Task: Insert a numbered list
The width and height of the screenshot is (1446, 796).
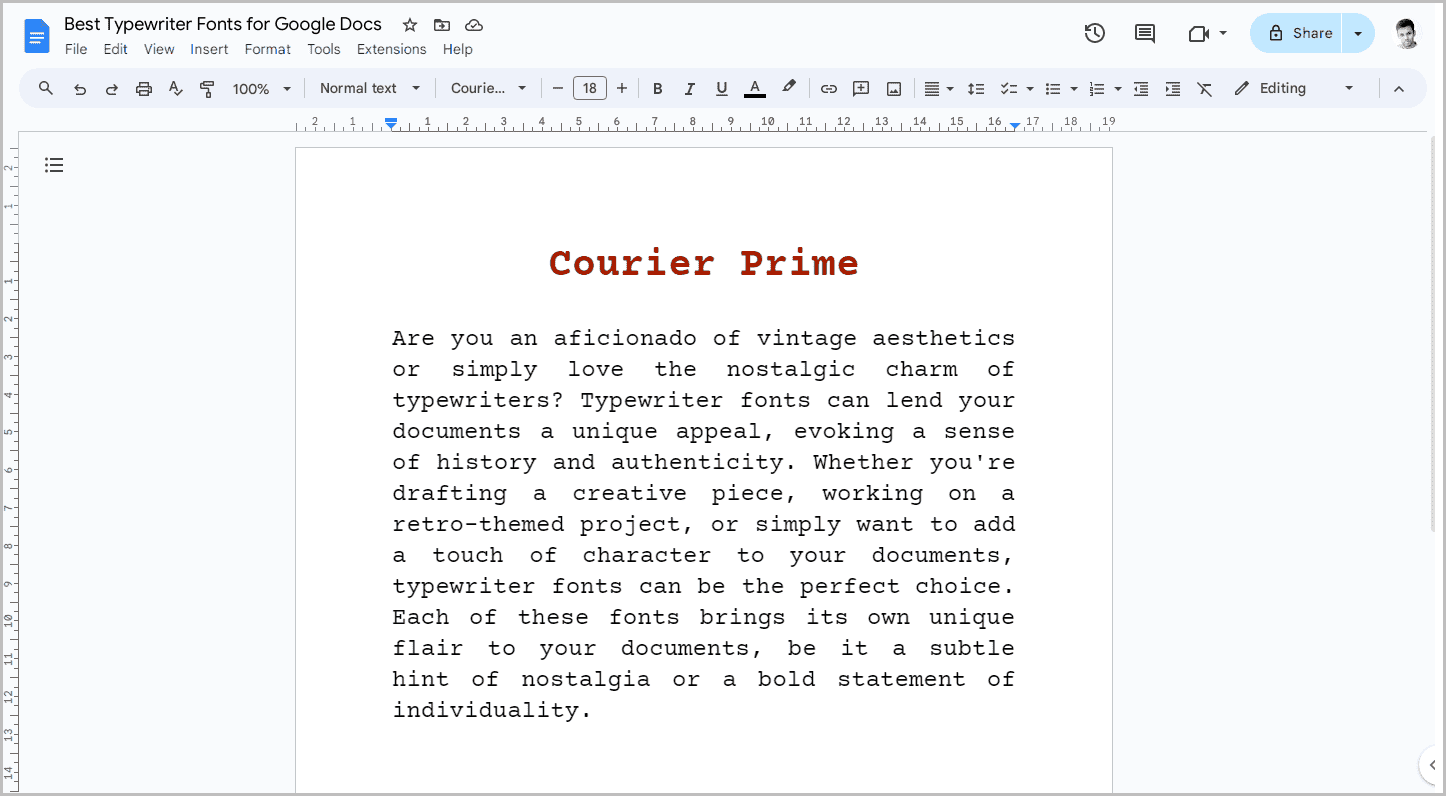Action: tap(1097, 89)
